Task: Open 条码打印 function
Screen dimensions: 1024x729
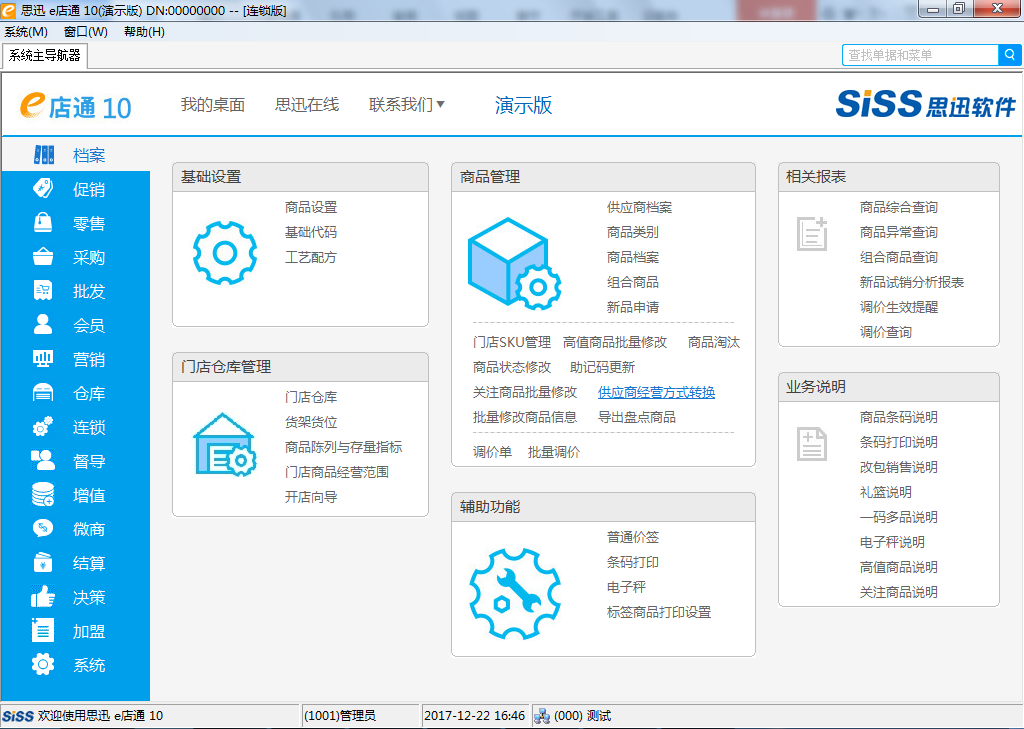Action: 633,562
